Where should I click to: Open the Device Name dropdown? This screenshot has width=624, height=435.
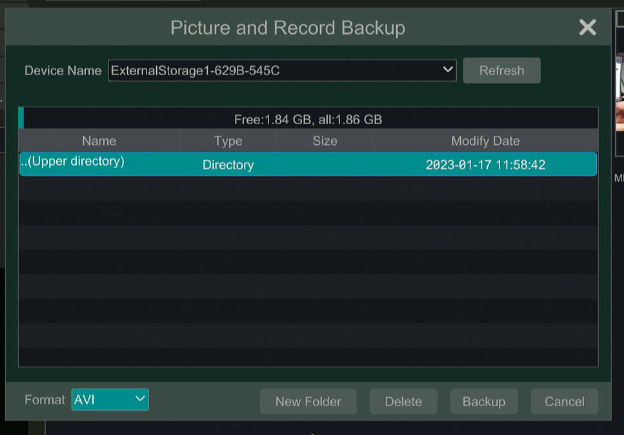[x=282, y=70]
